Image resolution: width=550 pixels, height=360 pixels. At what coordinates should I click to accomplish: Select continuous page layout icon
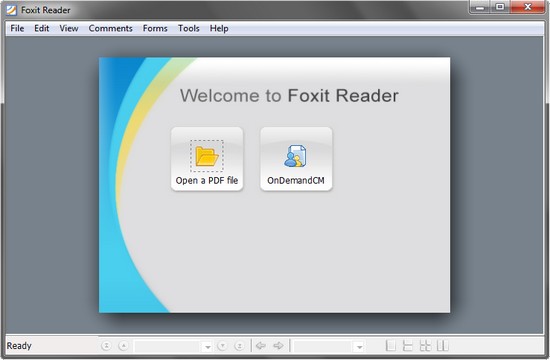[408, 346]
